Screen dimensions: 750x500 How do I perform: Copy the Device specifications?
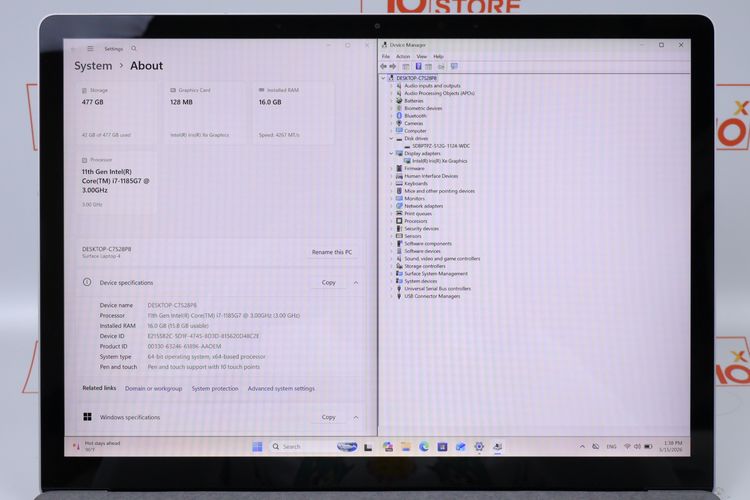point(329,283)
